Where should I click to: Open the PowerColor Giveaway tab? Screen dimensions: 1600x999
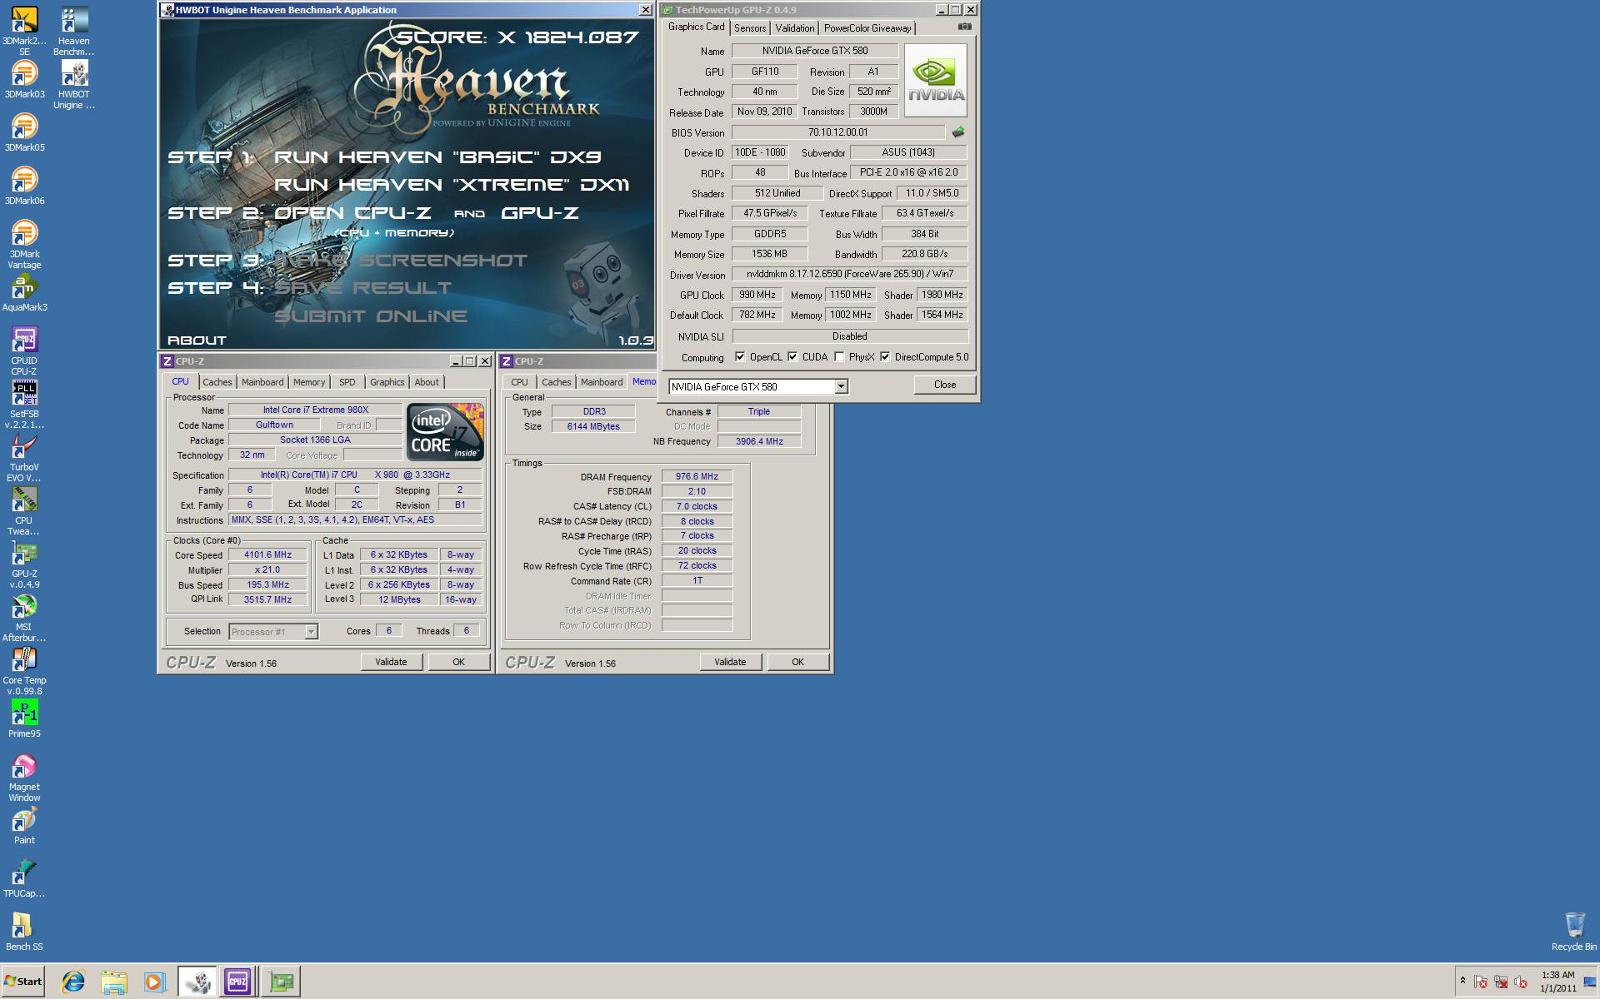pyautogui.click(x=867, y=28)
